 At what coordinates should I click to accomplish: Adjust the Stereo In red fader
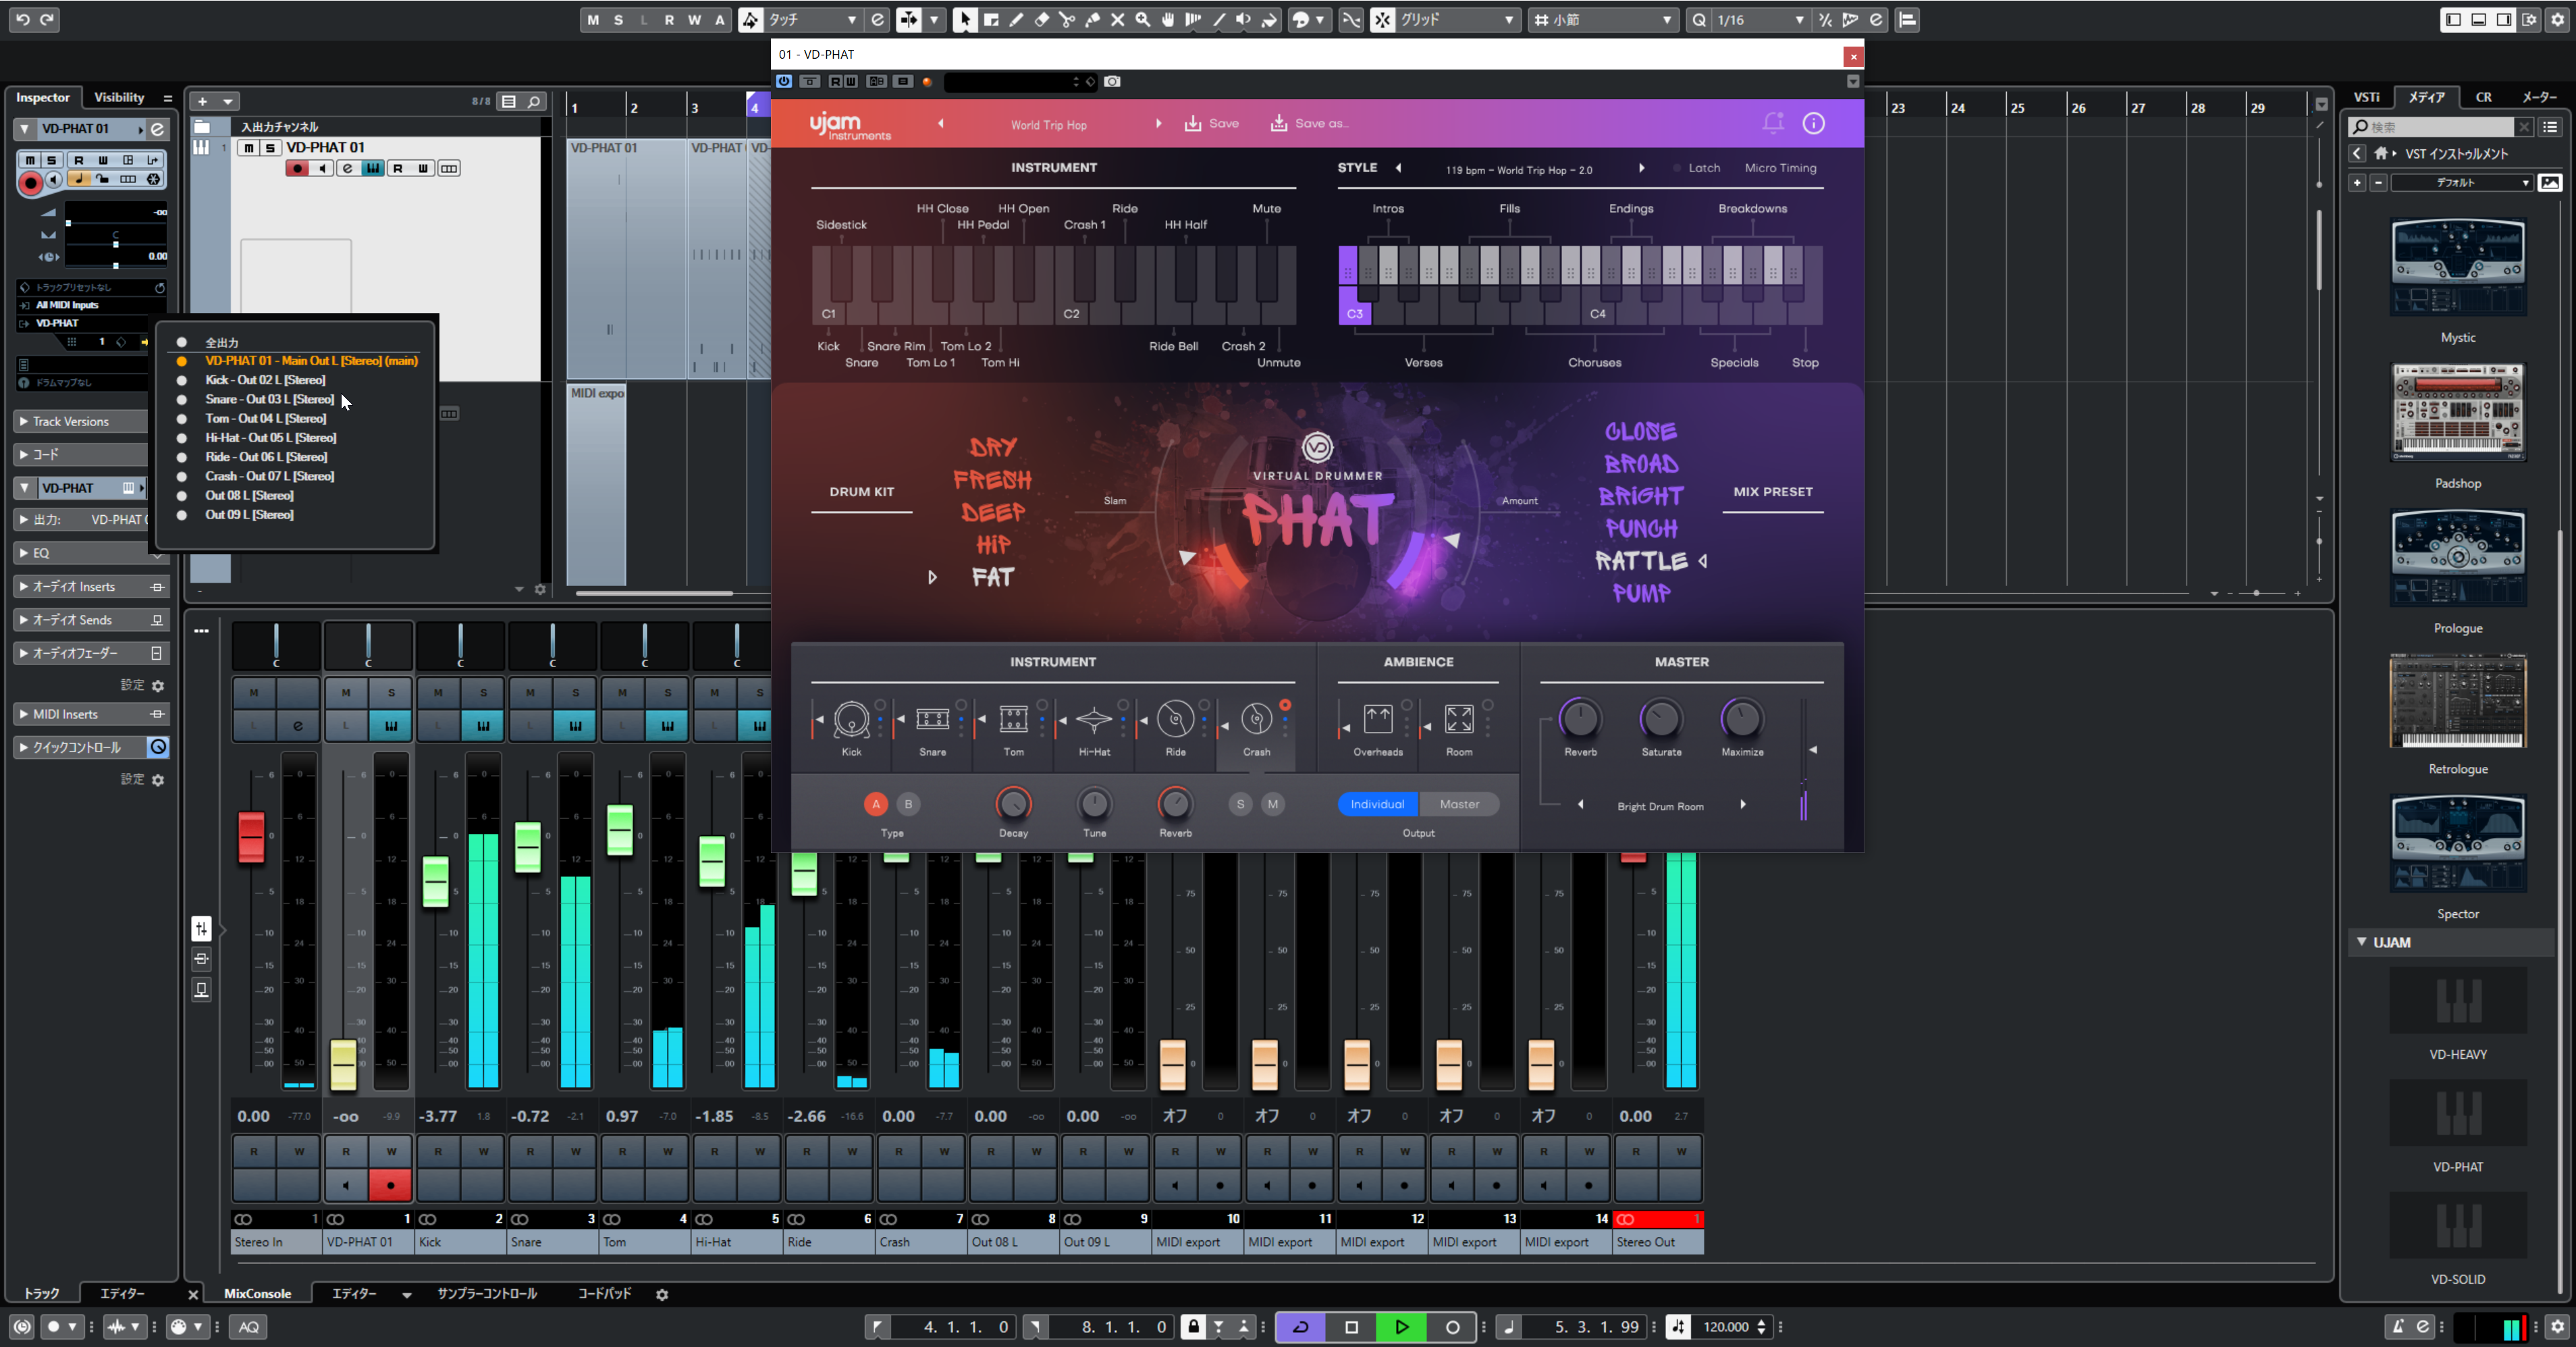coord(251,837)
